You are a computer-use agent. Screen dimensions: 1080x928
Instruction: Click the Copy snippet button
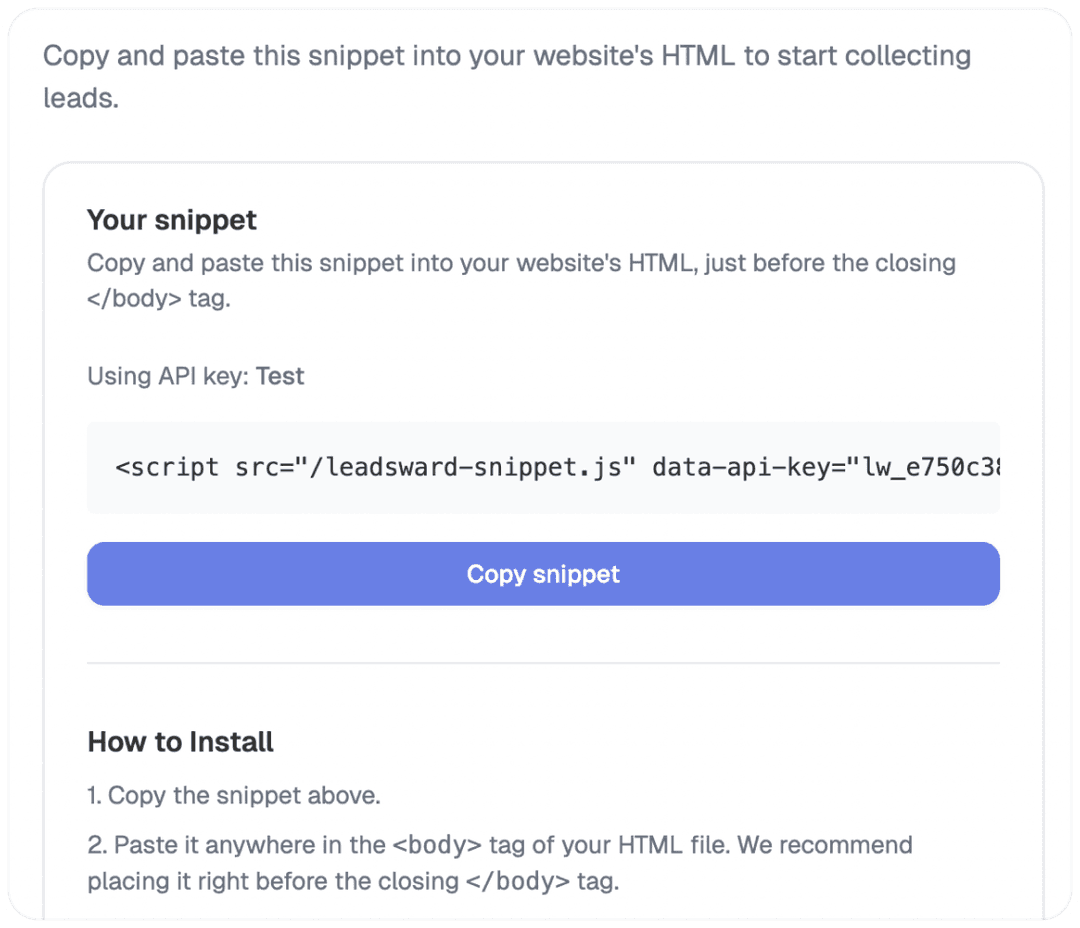coord(543,574)
